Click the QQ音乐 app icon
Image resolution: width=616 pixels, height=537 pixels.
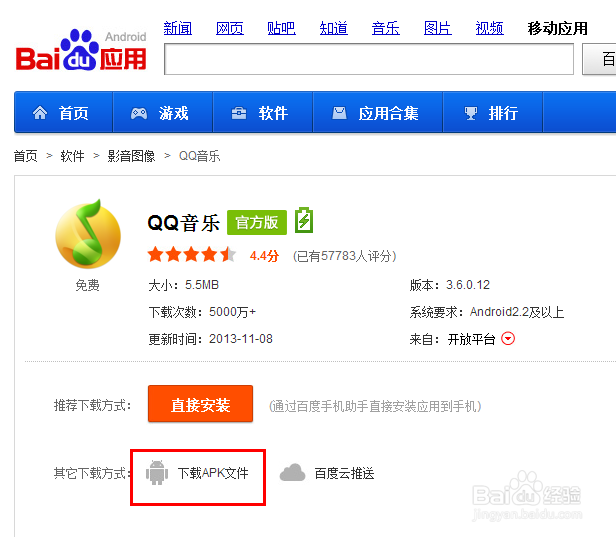click(88, 234)
